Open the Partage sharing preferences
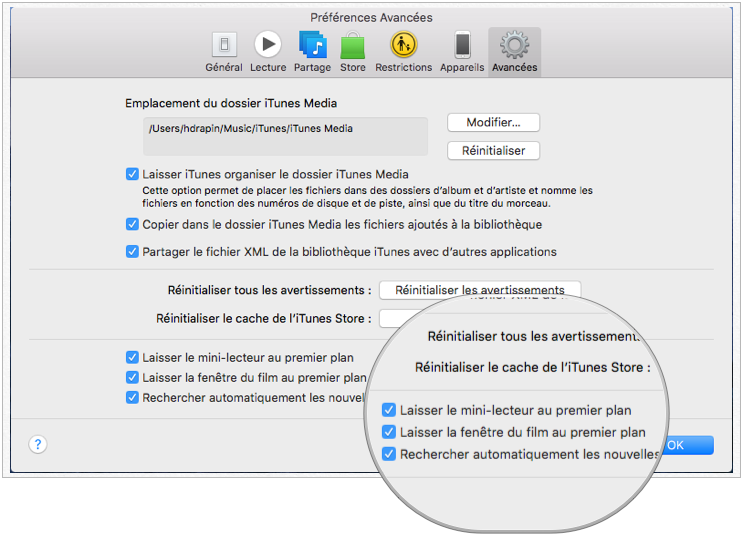Screen dimensions: 743x537 tap(313, 52)
